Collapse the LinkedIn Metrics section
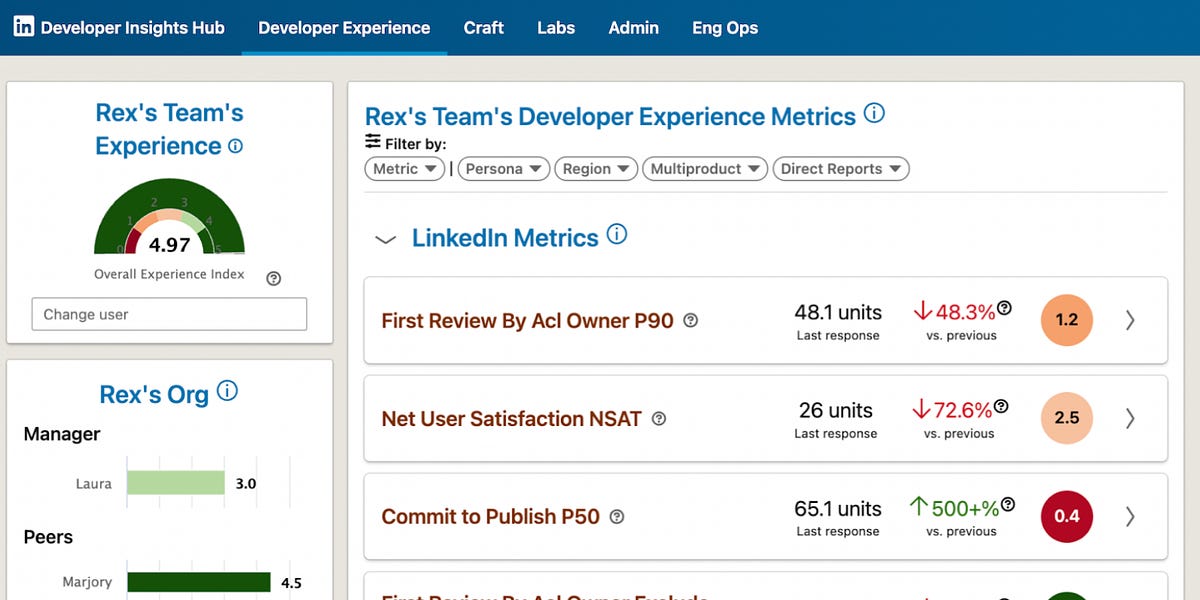Screen dimensions: 1200x600 pos(385,239)
